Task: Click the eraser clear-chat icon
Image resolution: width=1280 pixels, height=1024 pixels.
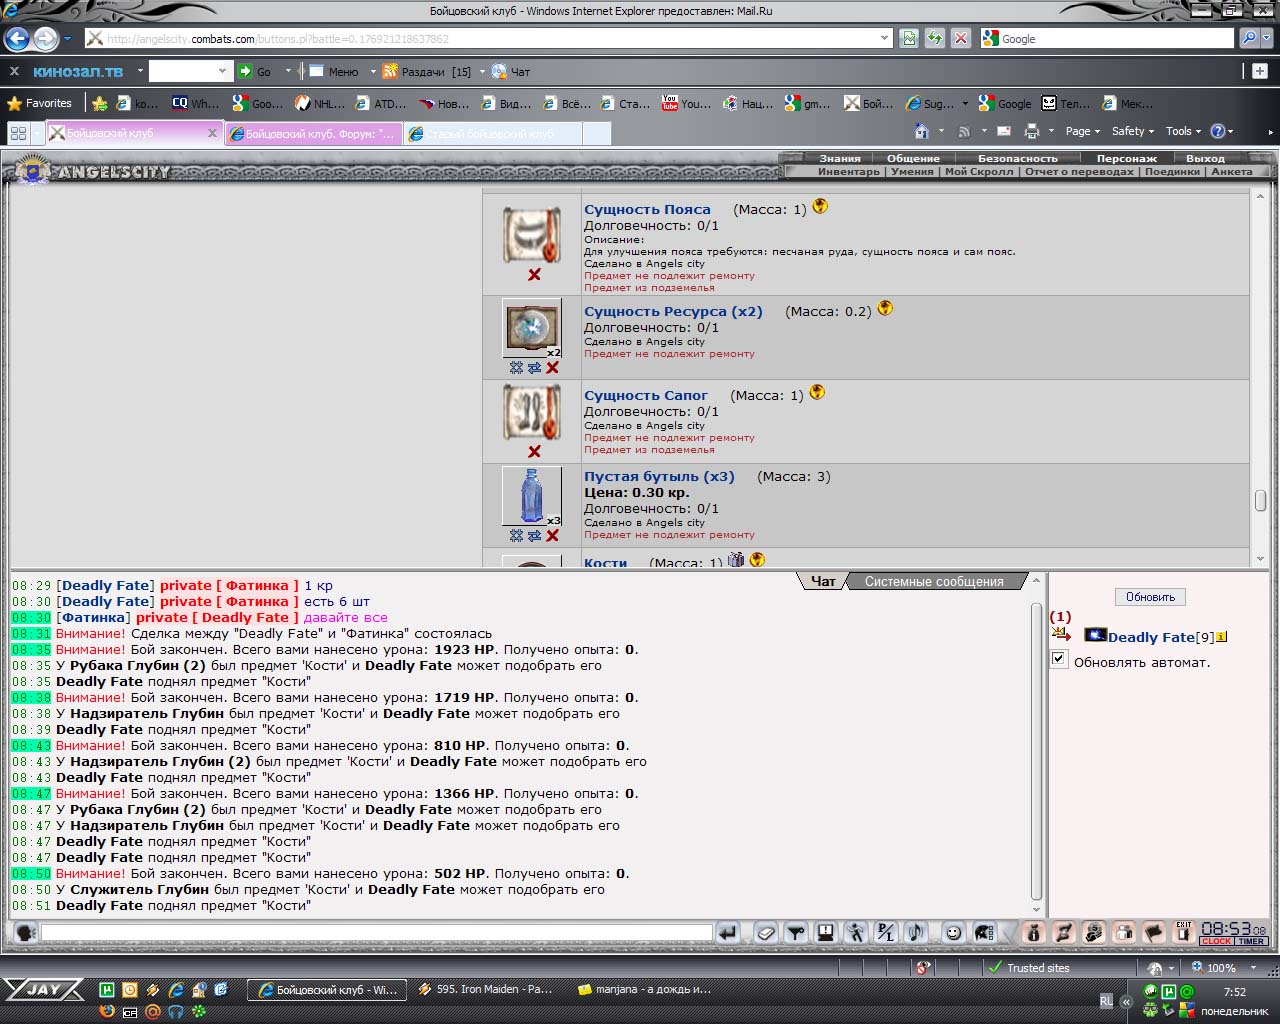Action: pos(766,933)
